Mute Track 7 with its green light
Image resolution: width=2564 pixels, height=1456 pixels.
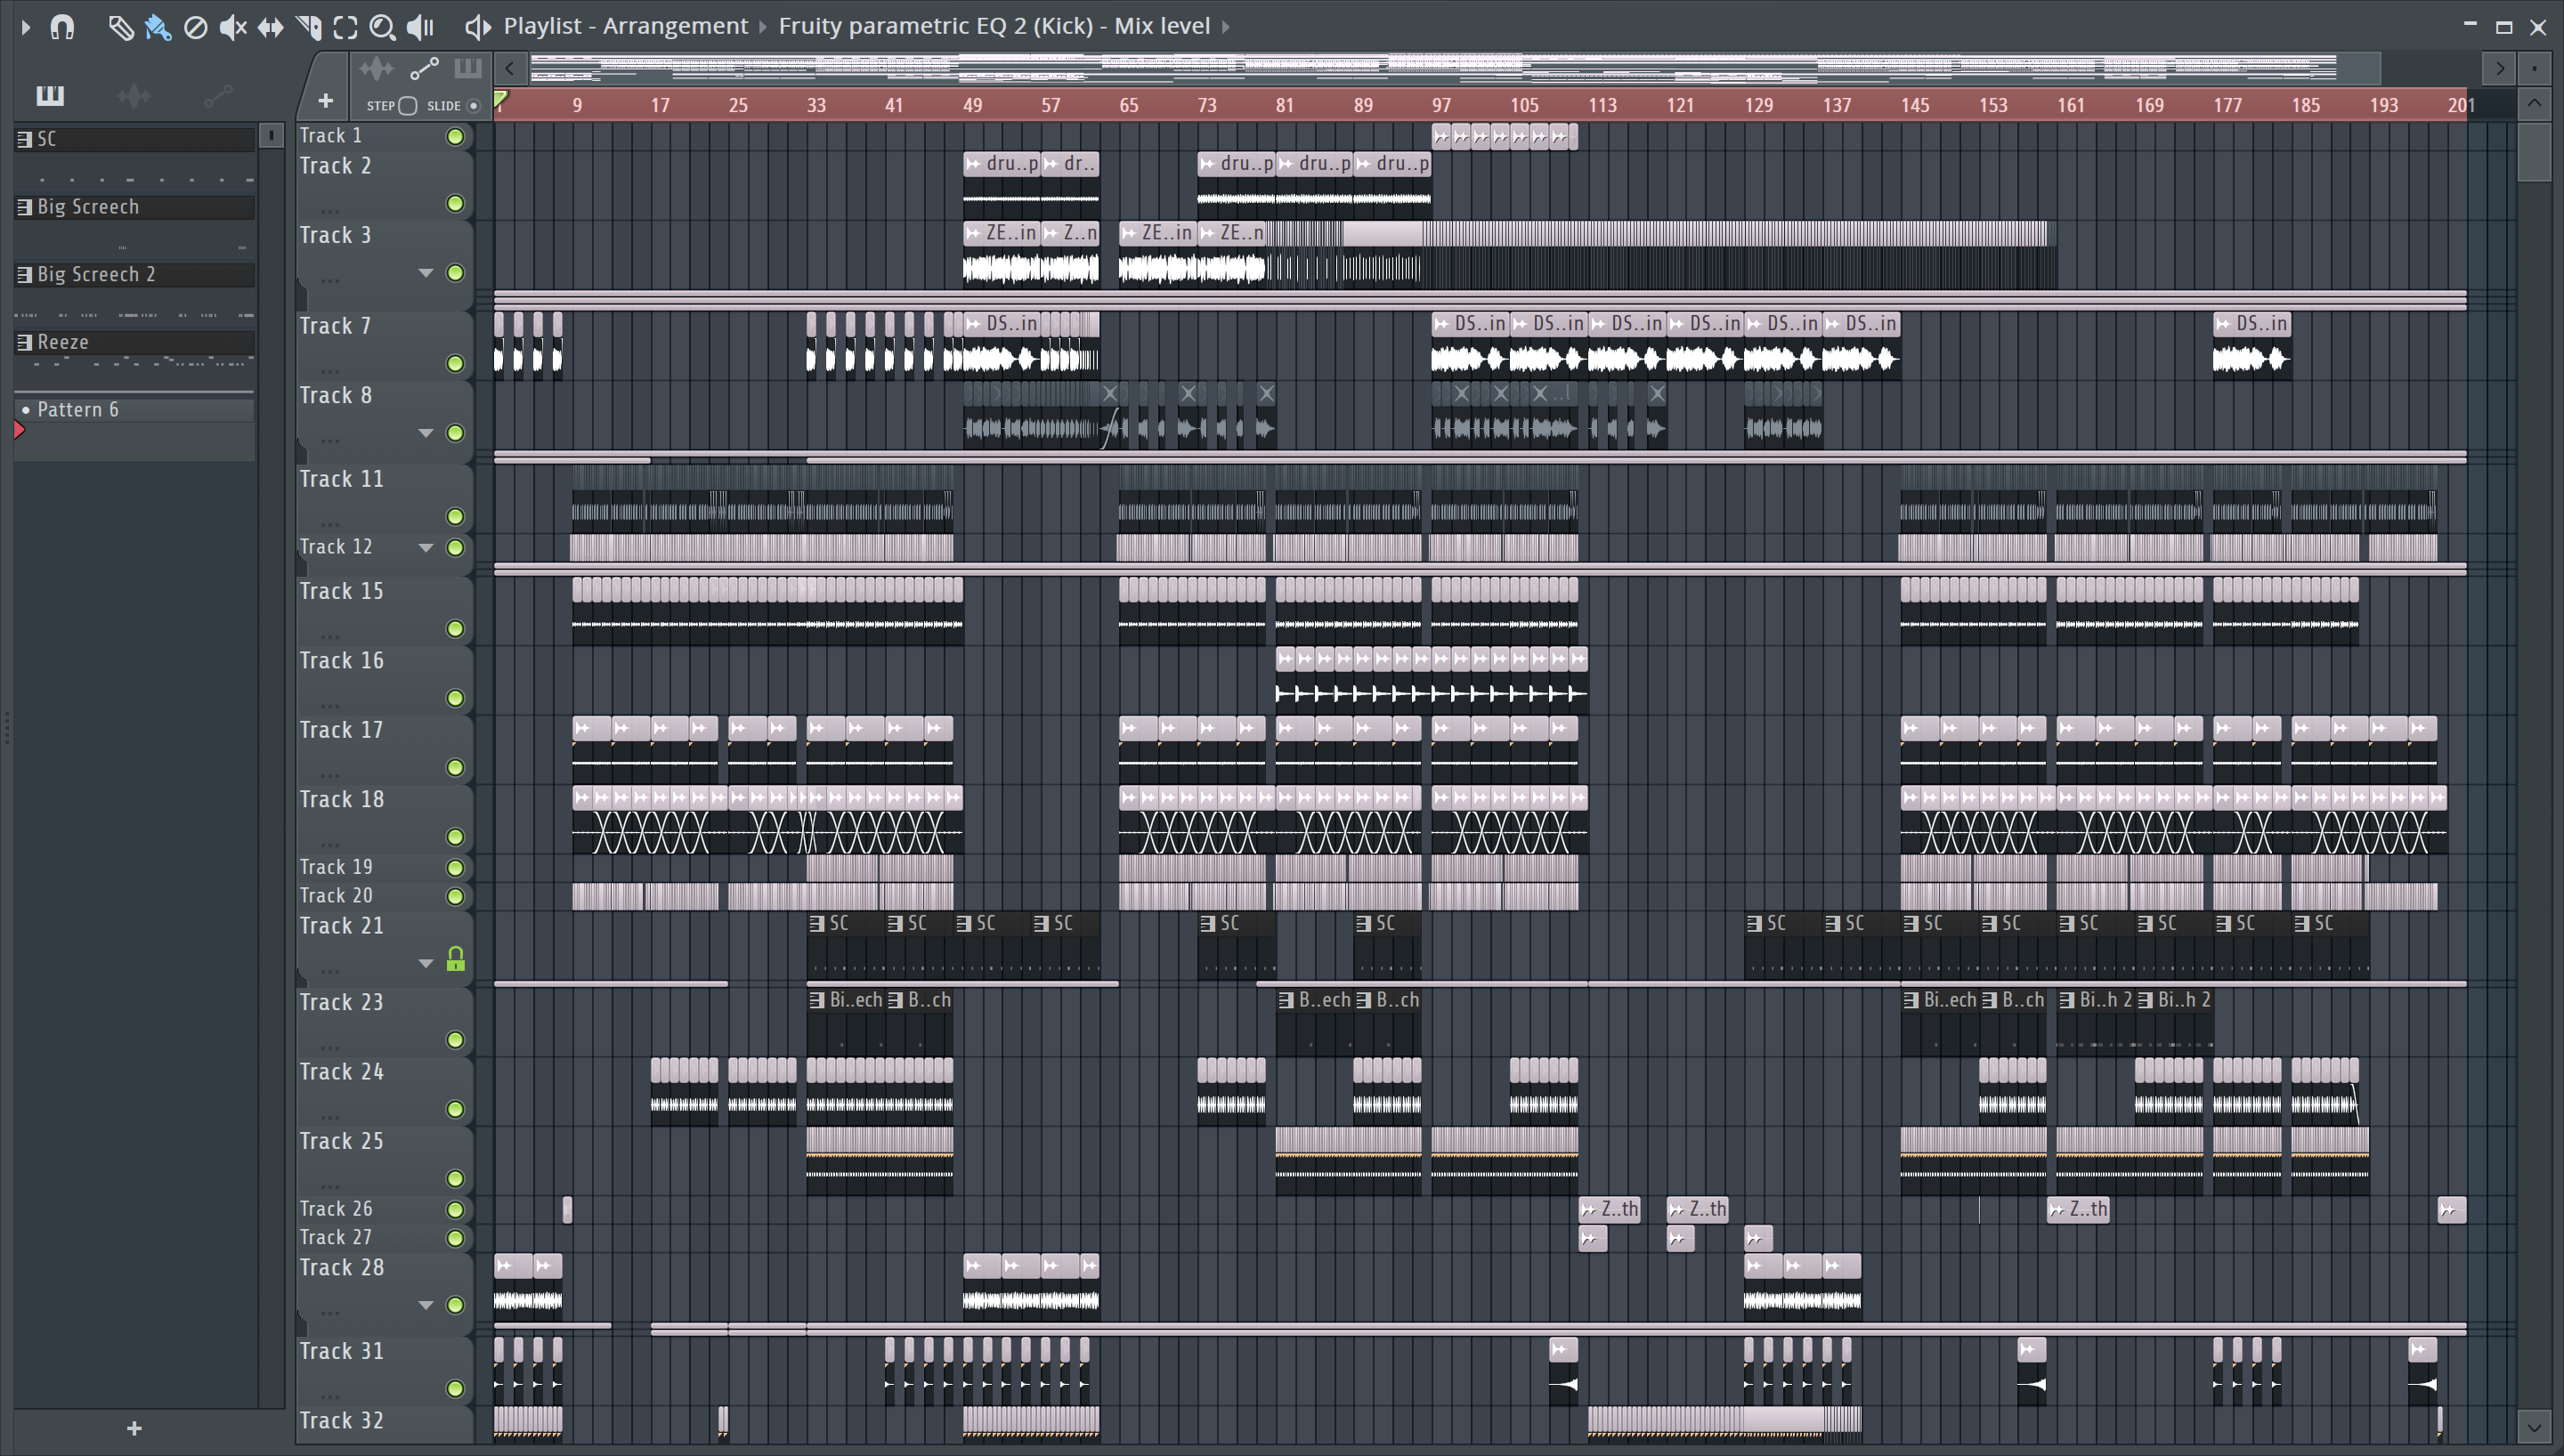click(455, 363)
